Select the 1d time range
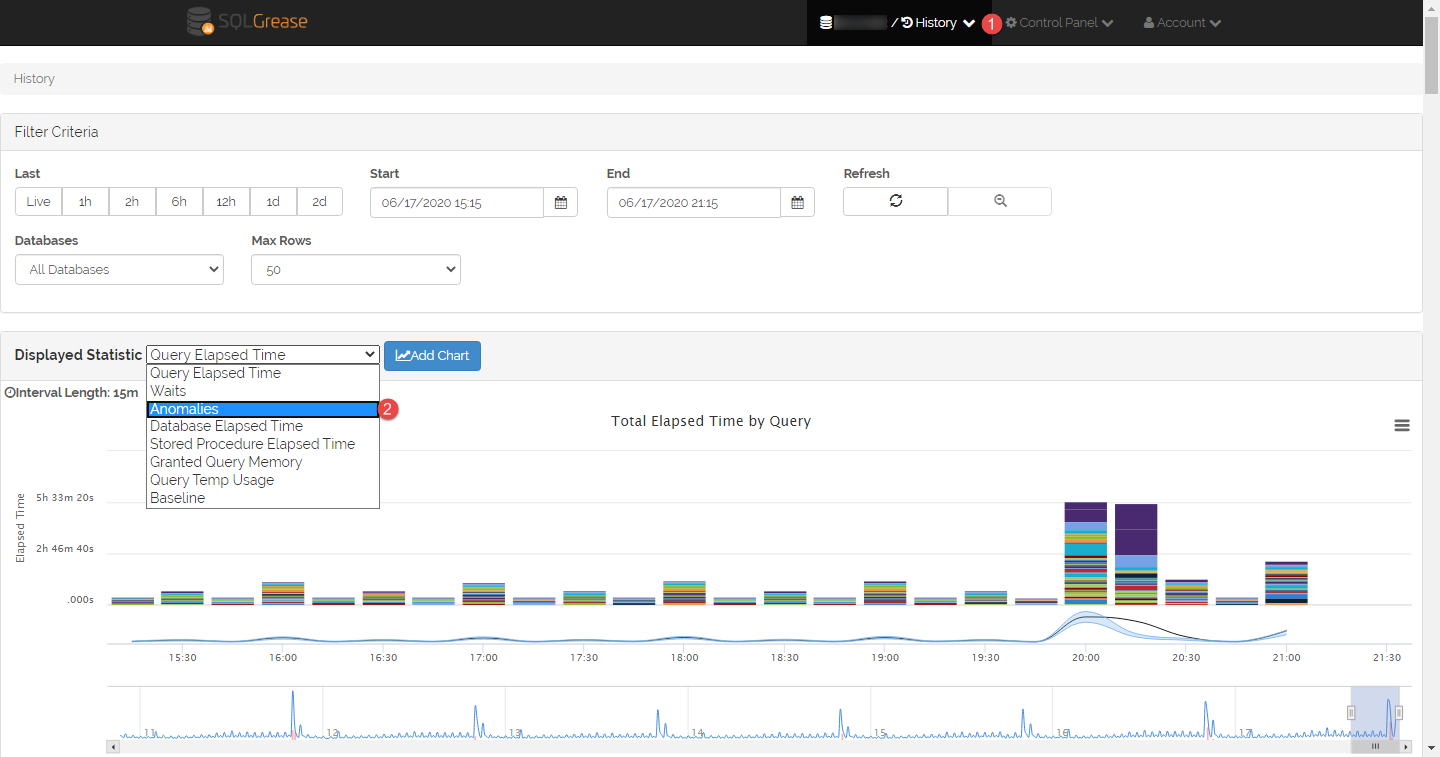 click(x=273, y=202)
